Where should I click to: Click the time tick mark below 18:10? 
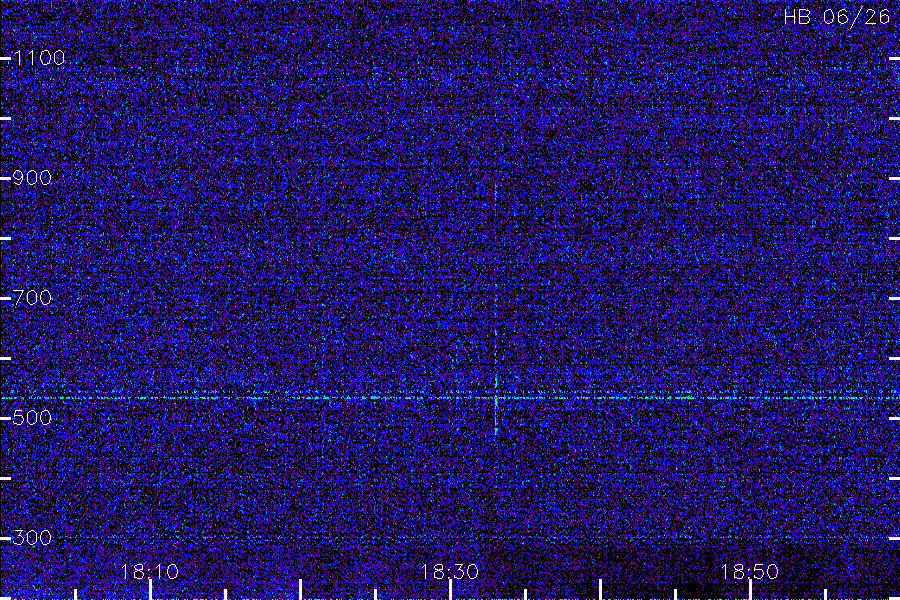click(x=150, y=590)
